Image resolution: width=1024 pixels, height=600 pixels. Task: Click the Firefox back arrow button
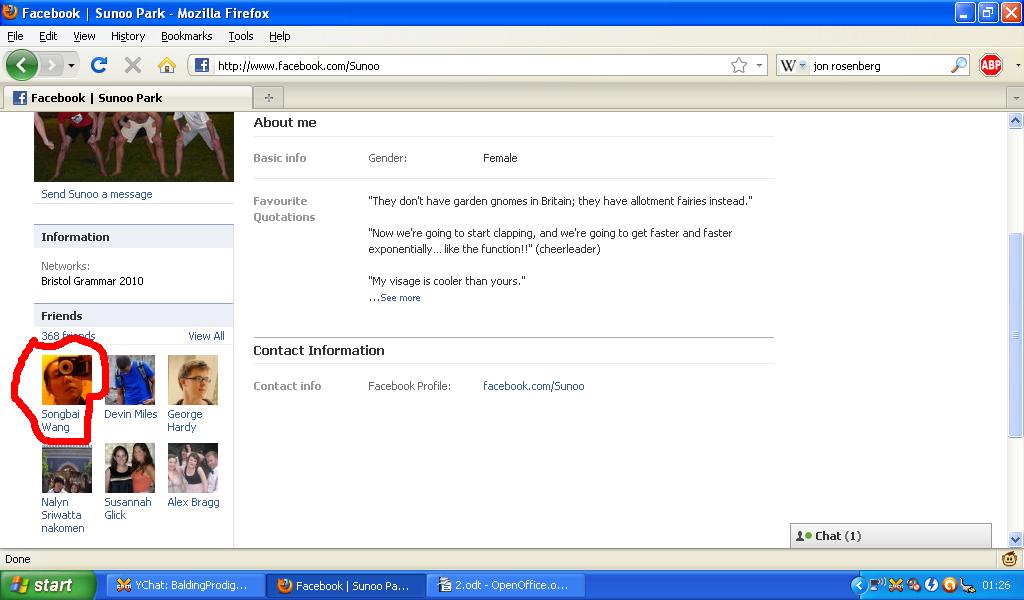(22, 65)
